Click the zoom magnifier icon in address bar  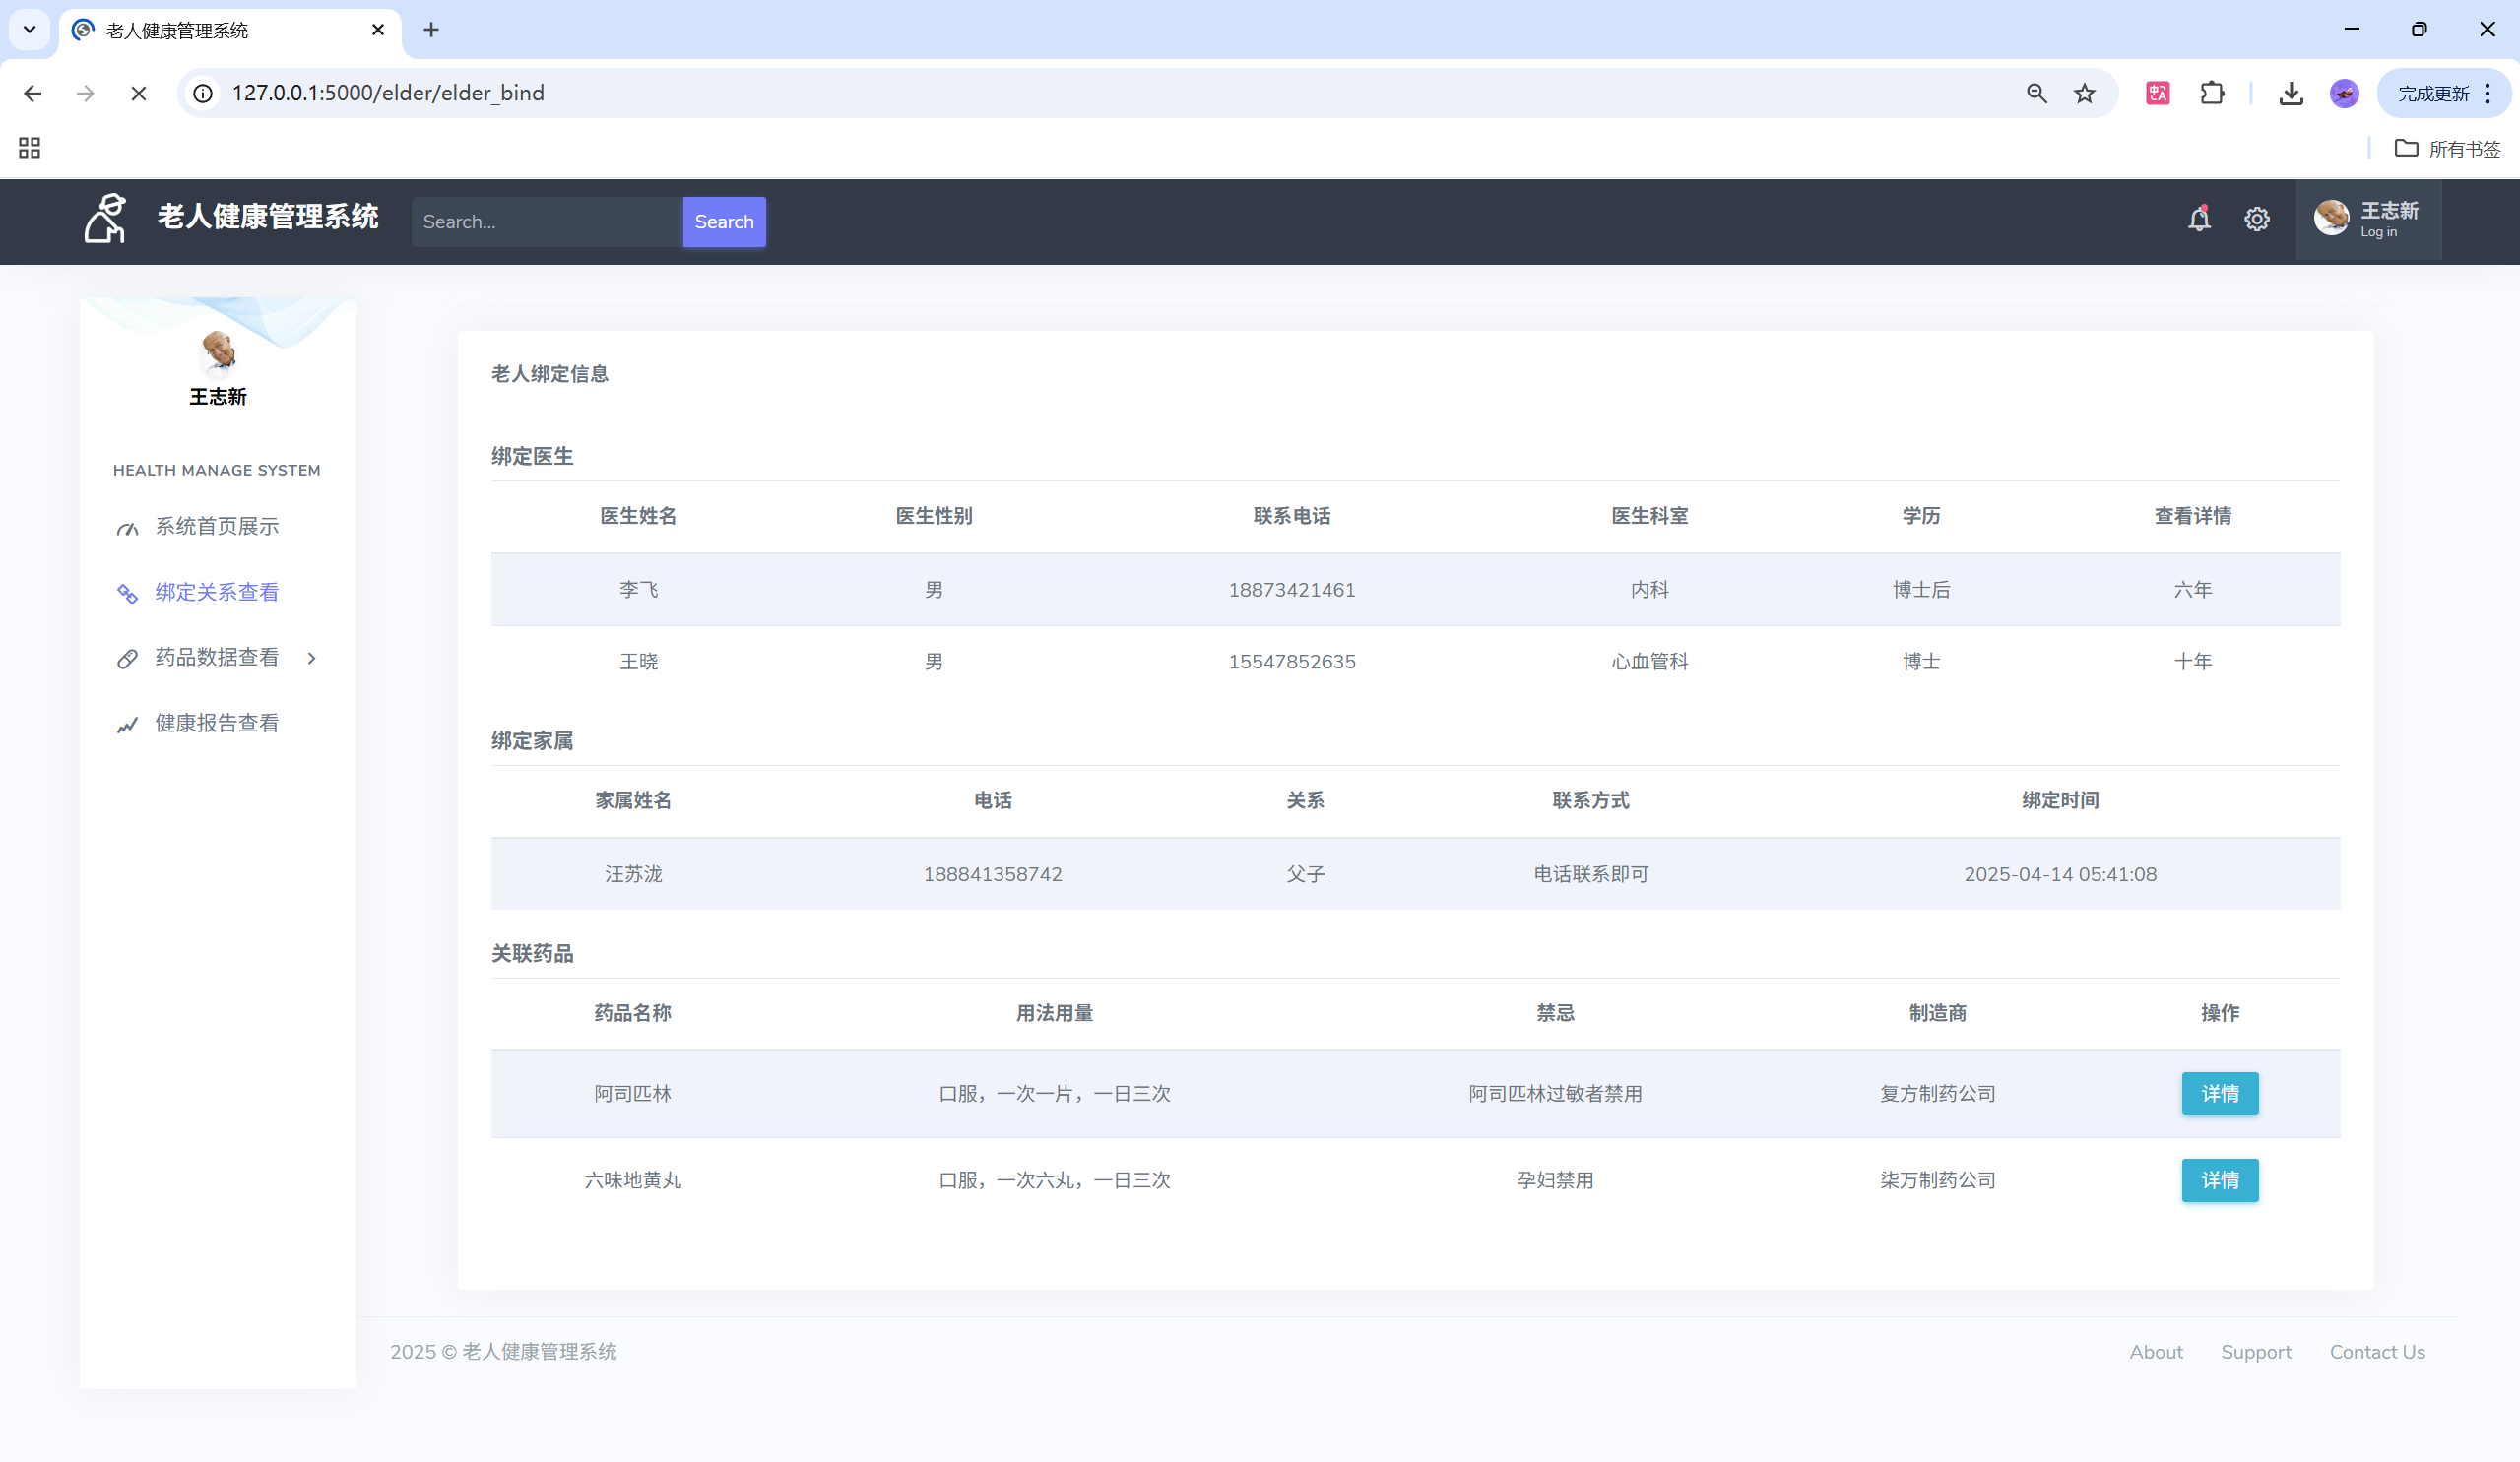[2036, 94]
